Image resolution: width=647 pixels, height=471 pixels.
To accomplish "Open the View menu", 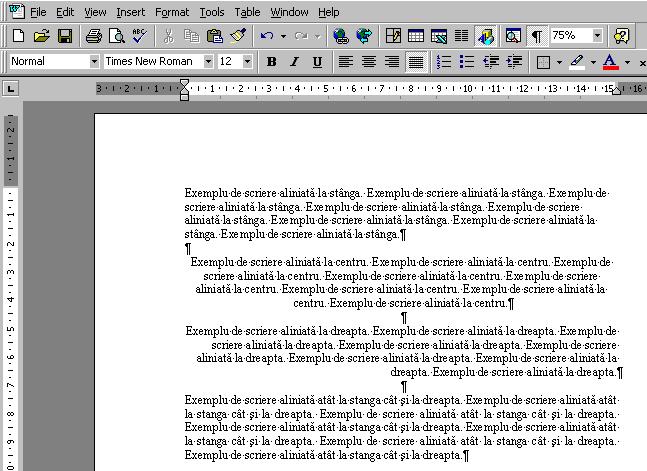I will point(95,12).
